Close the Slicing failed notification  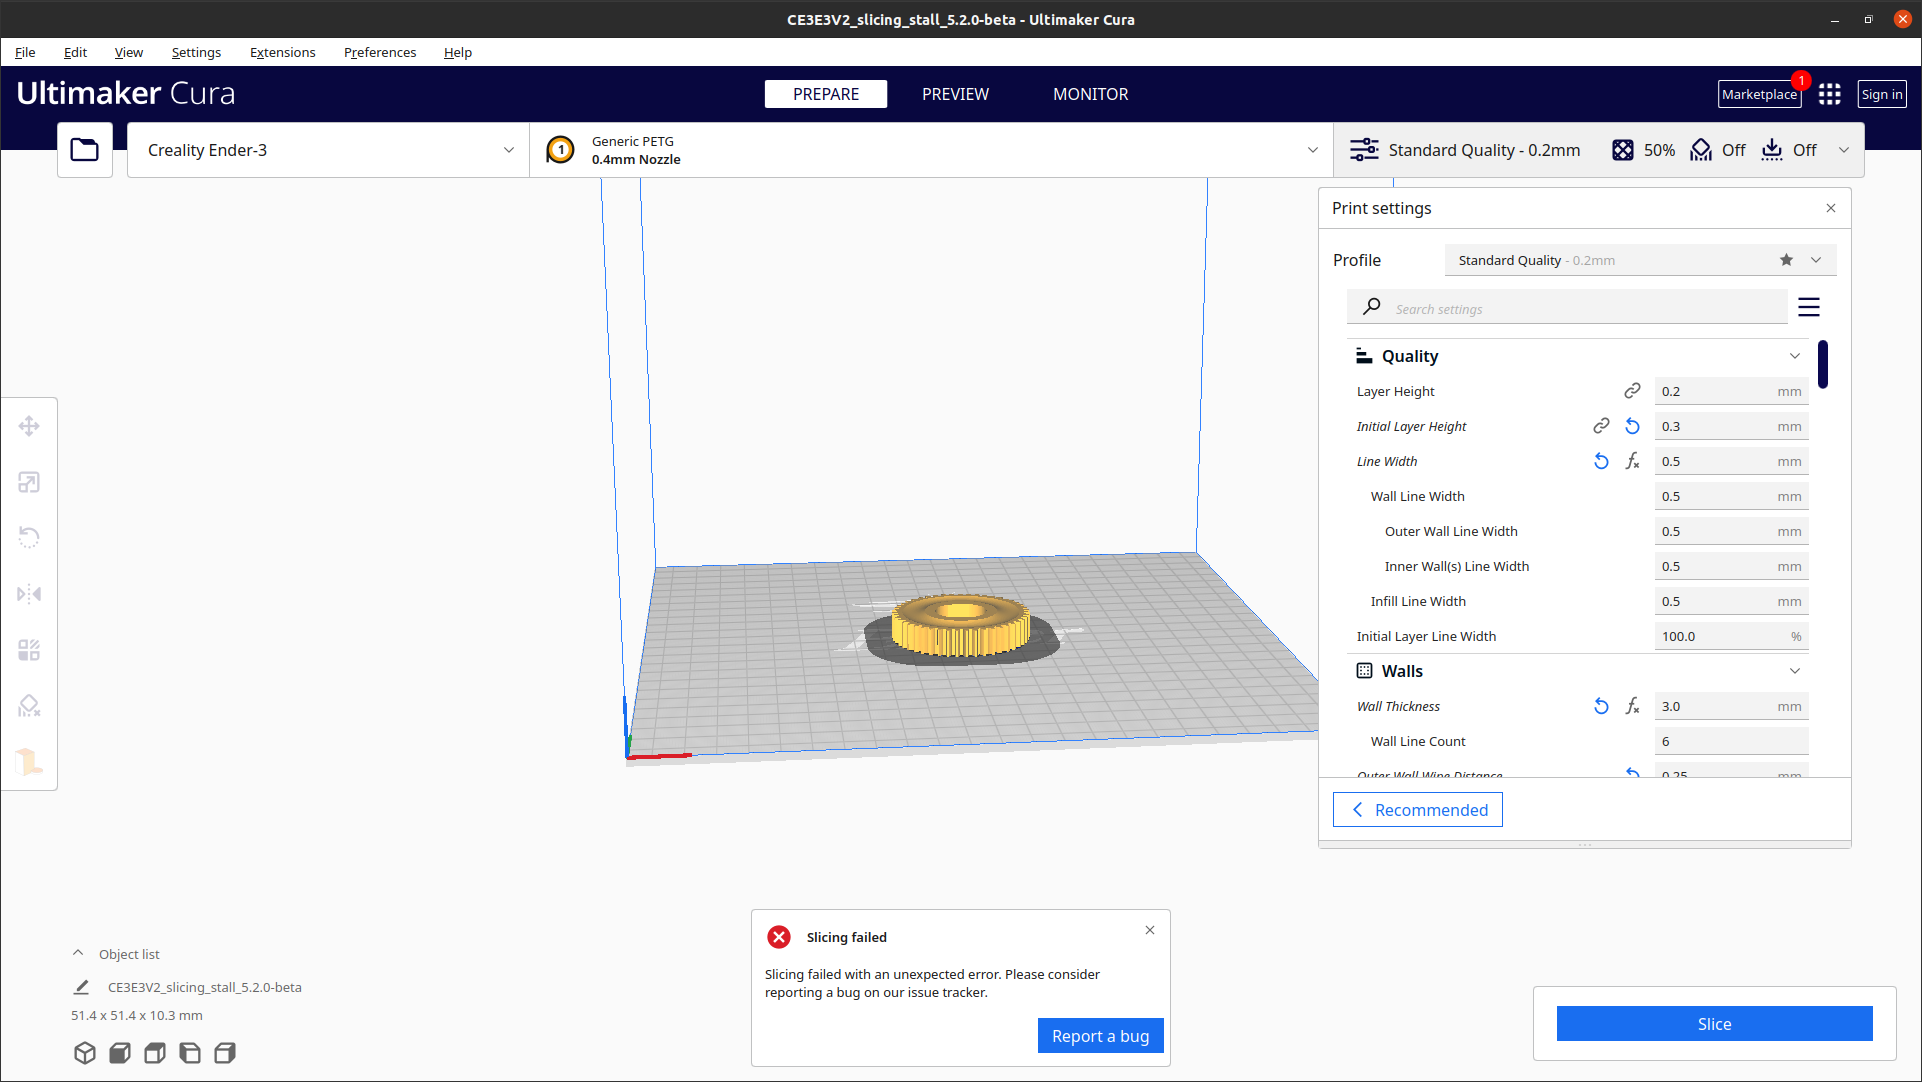(1150, 930)
